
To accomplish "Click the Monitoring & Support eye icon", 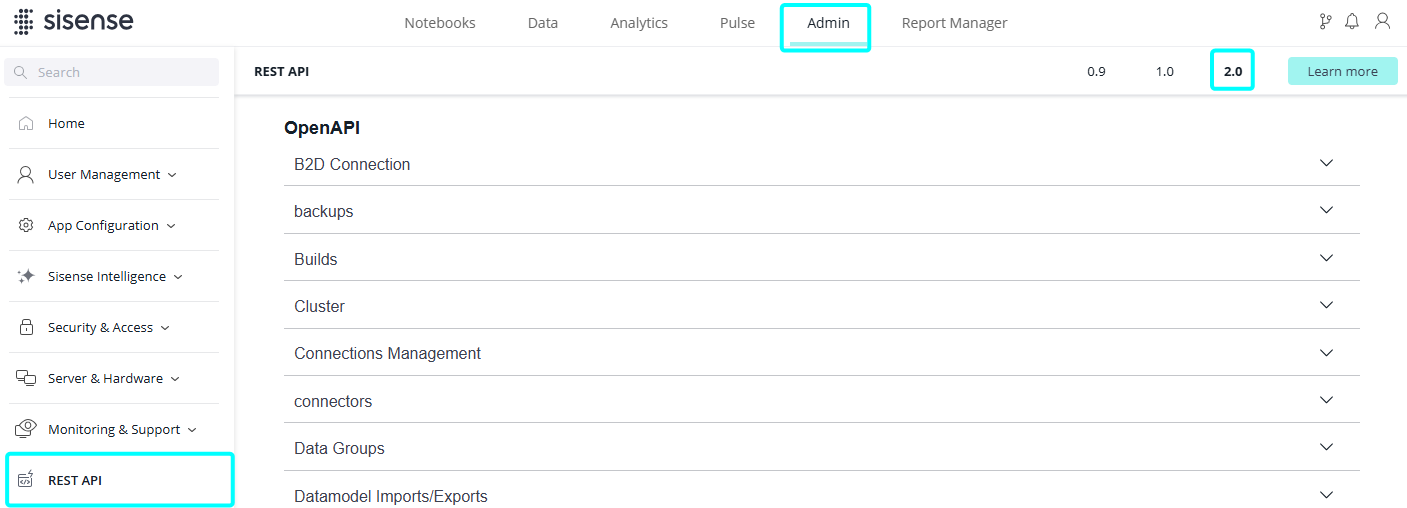I will (26, 429).
